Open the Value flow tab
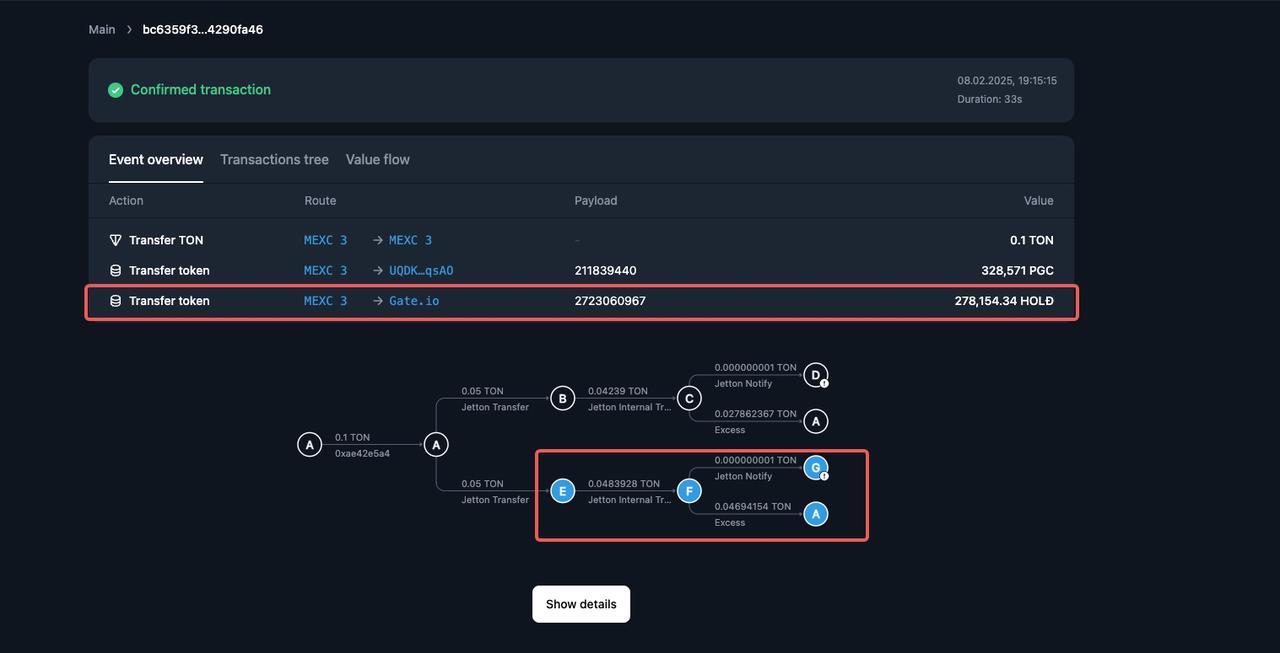This screenshot has width=1280, height=653. pos(377,160)
